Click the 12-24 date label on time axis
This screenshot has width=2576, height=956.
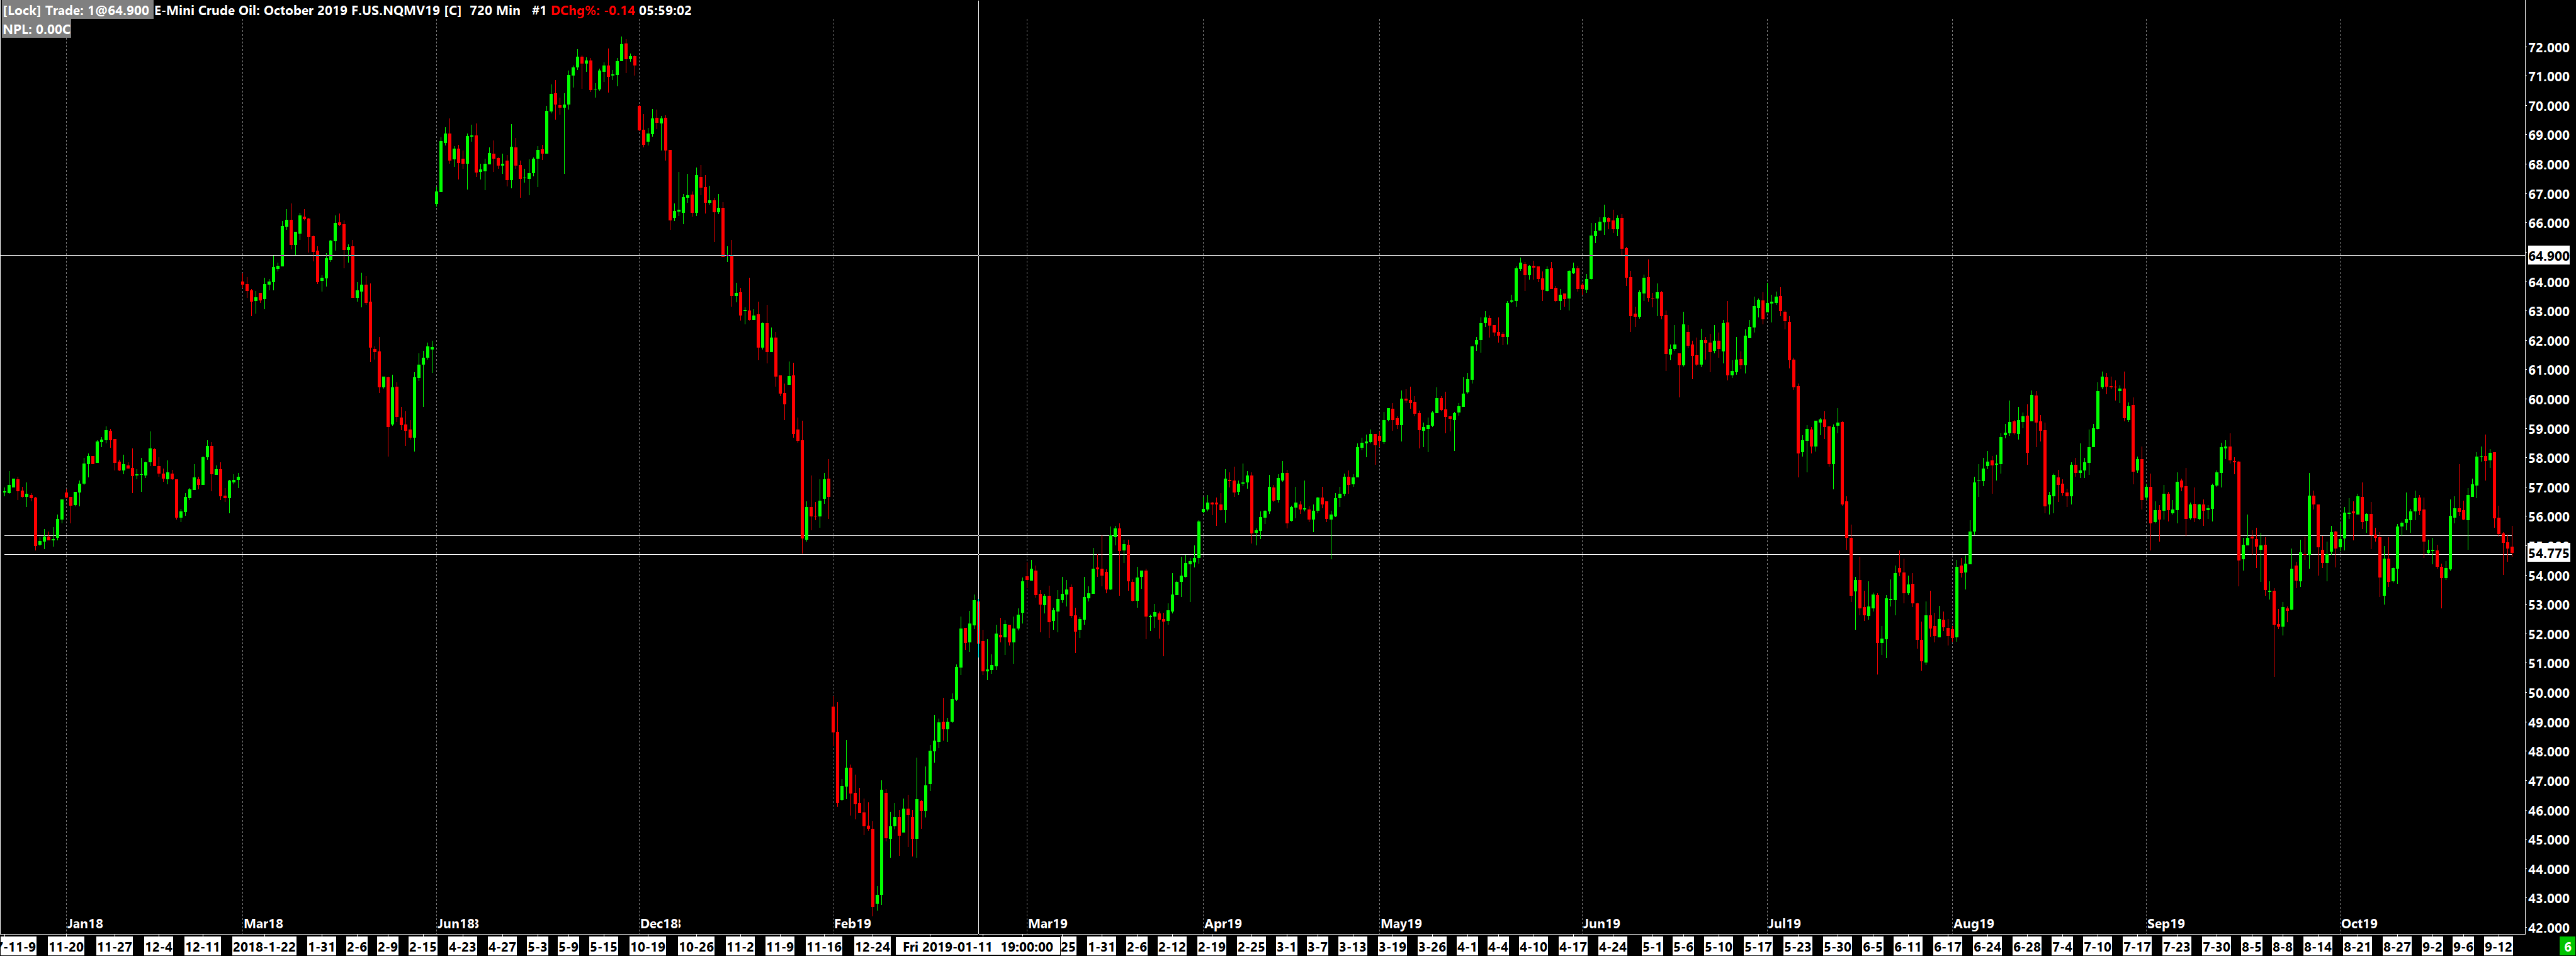pyautogui.click(x=872, y=946)
